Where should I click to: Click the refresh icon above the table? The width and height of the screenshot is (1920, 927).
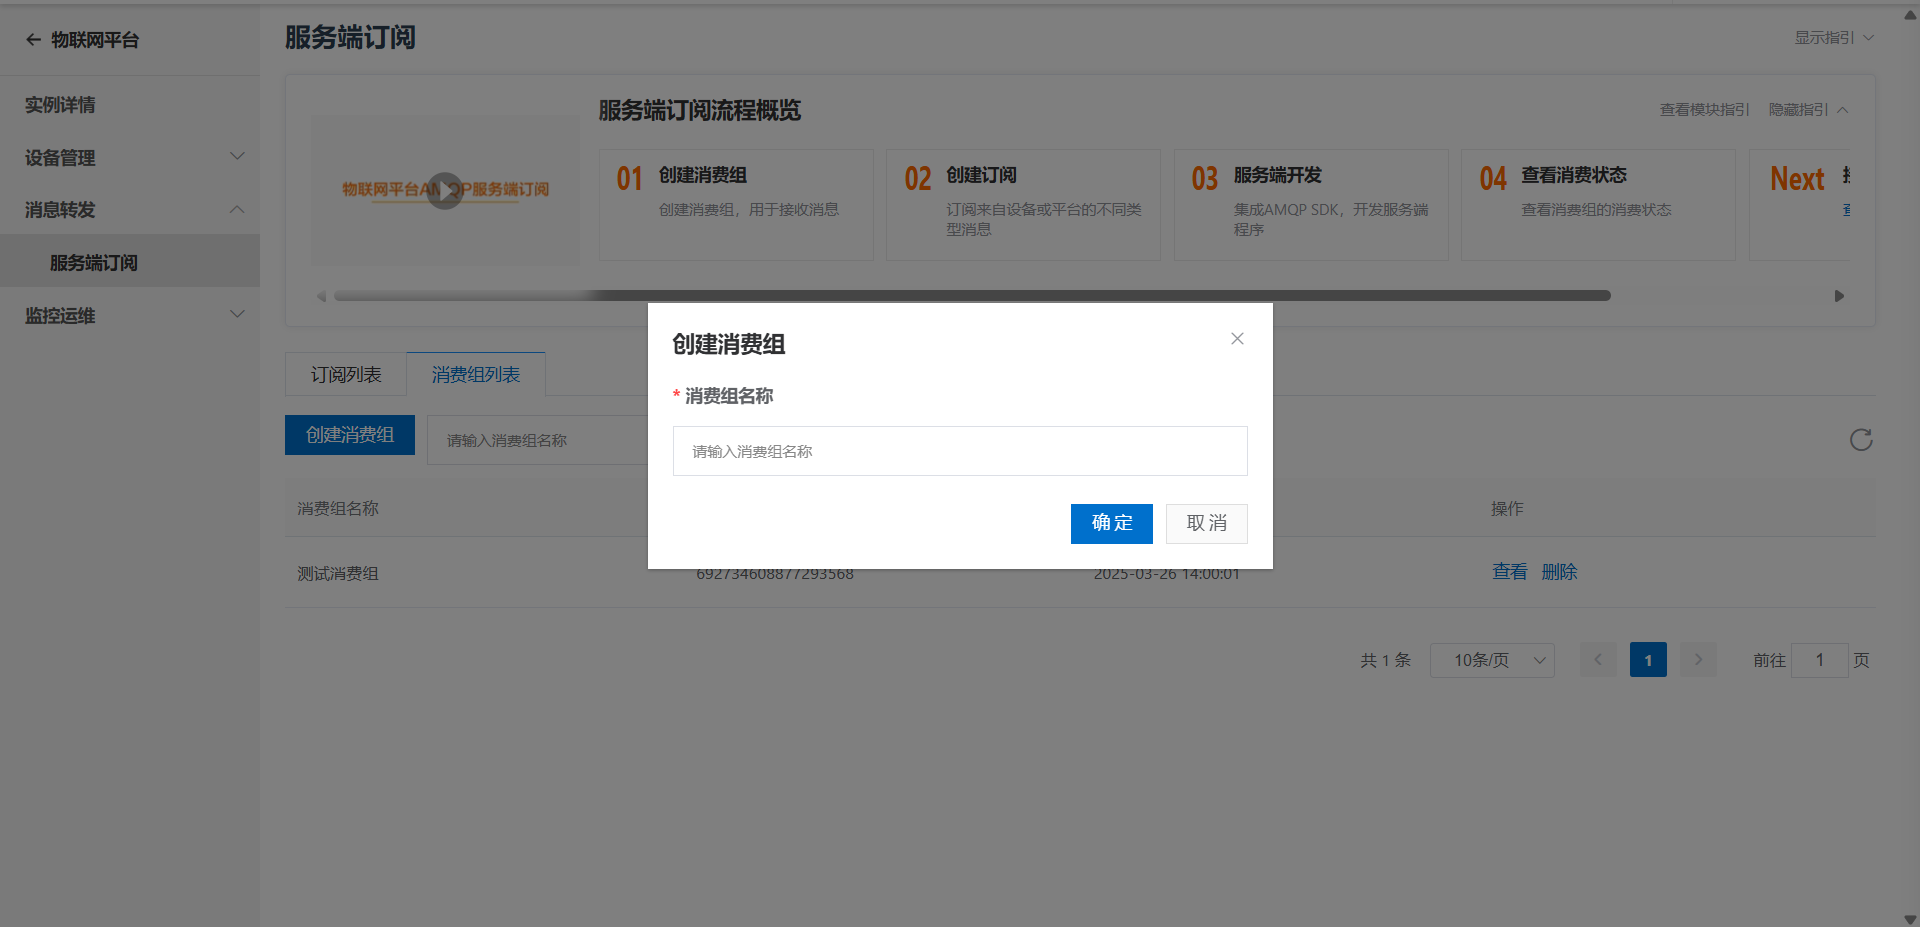1861,440
